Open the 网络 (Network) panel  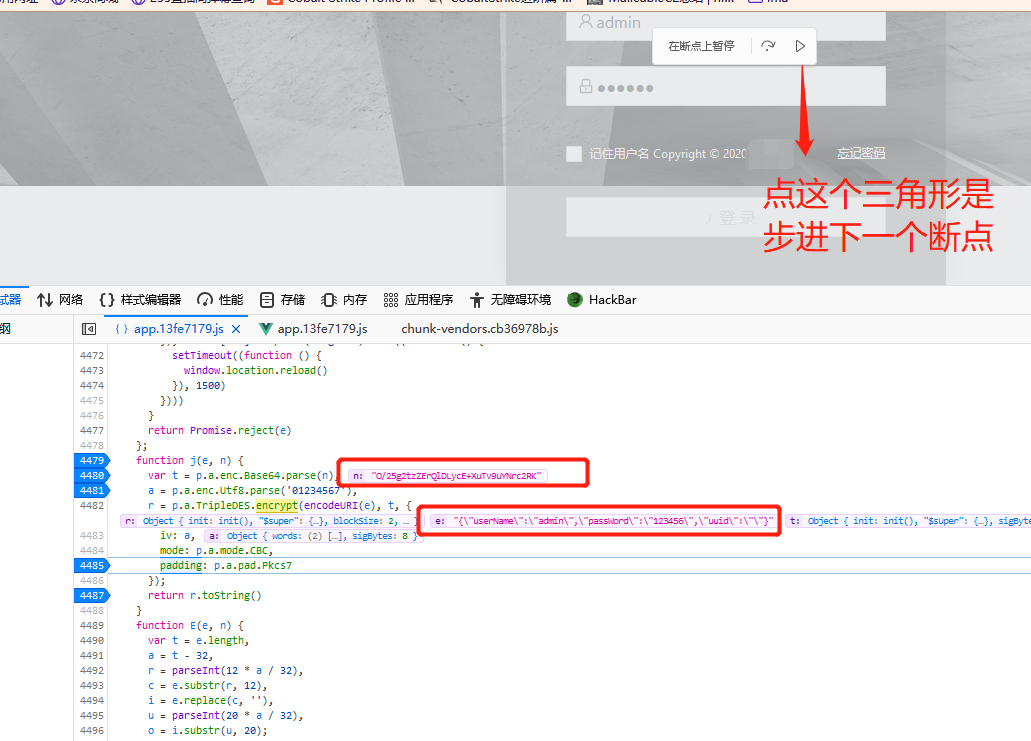click(x=60, y=300)
